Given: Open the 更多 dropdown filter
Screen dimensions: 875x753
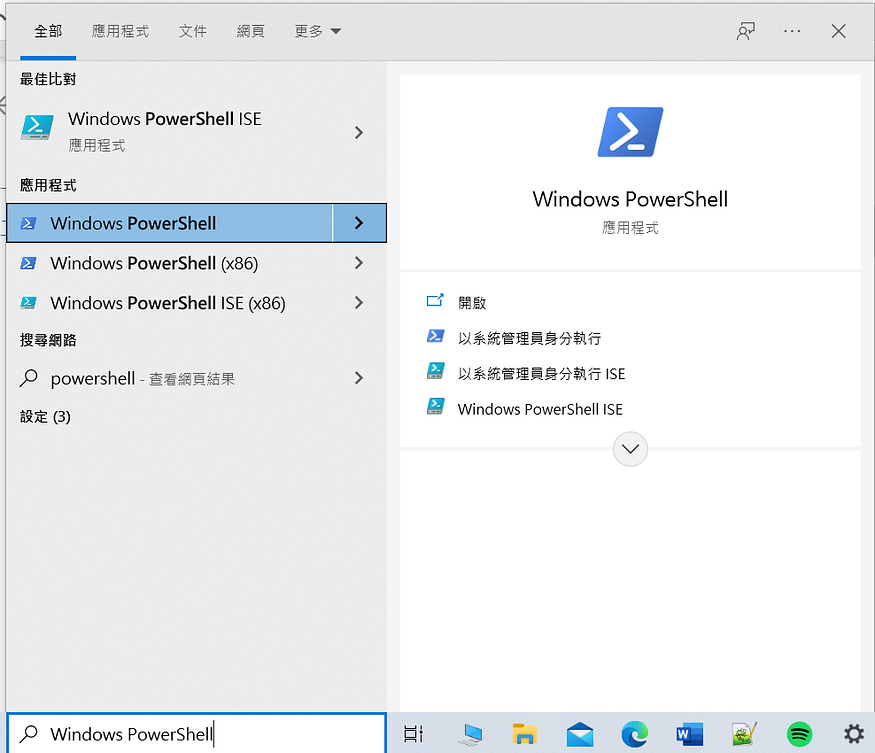Looking at the screenshot, I should (x=317, y=31).
